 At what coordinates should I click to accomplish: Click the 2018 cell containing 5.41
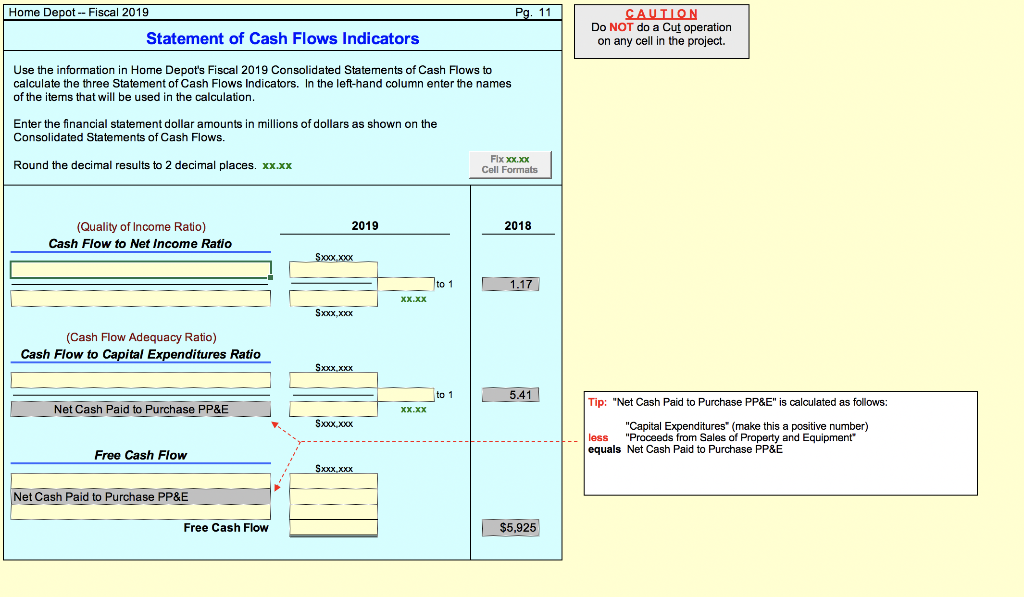[x=510, y=394]
